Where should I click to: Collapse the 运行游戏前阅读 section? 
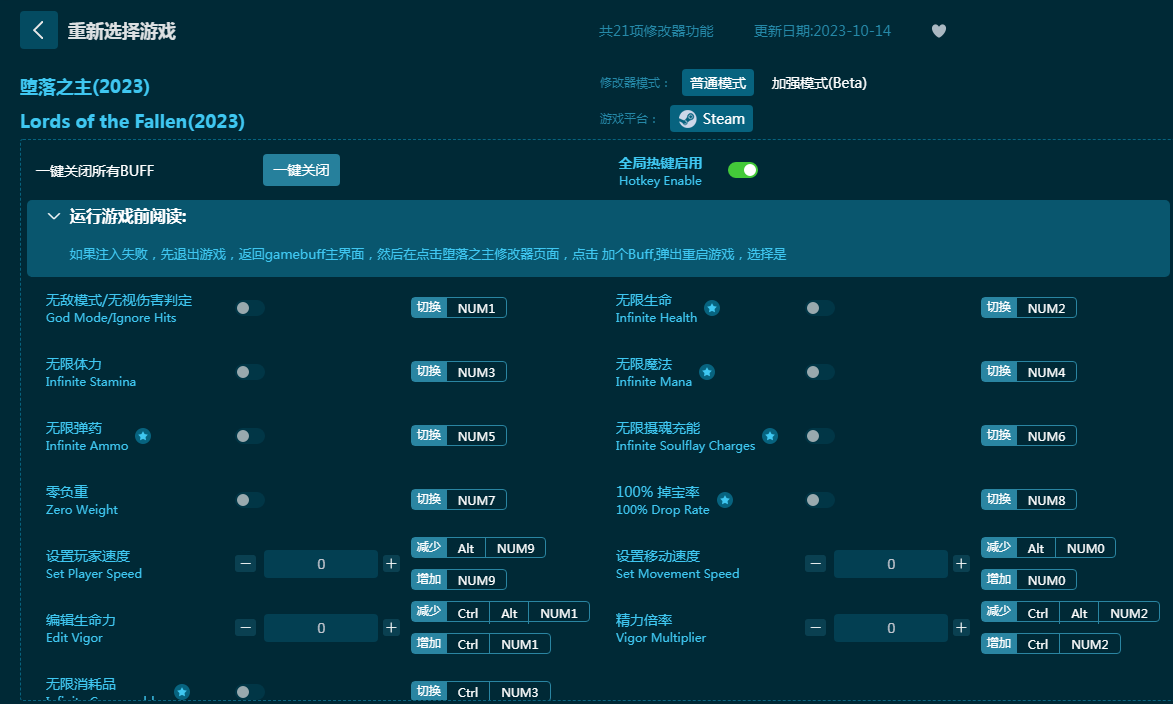click(54, 216)
